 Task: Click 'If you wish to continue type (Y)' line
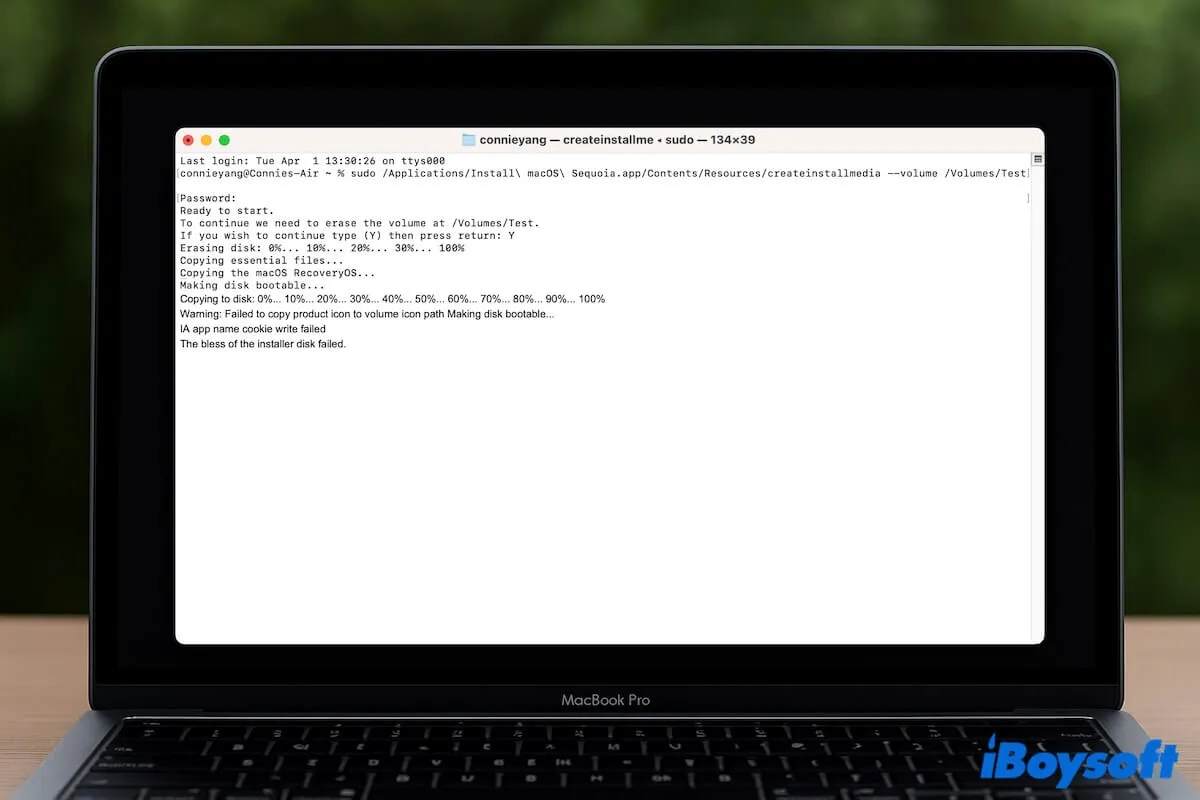click(348, 236)
